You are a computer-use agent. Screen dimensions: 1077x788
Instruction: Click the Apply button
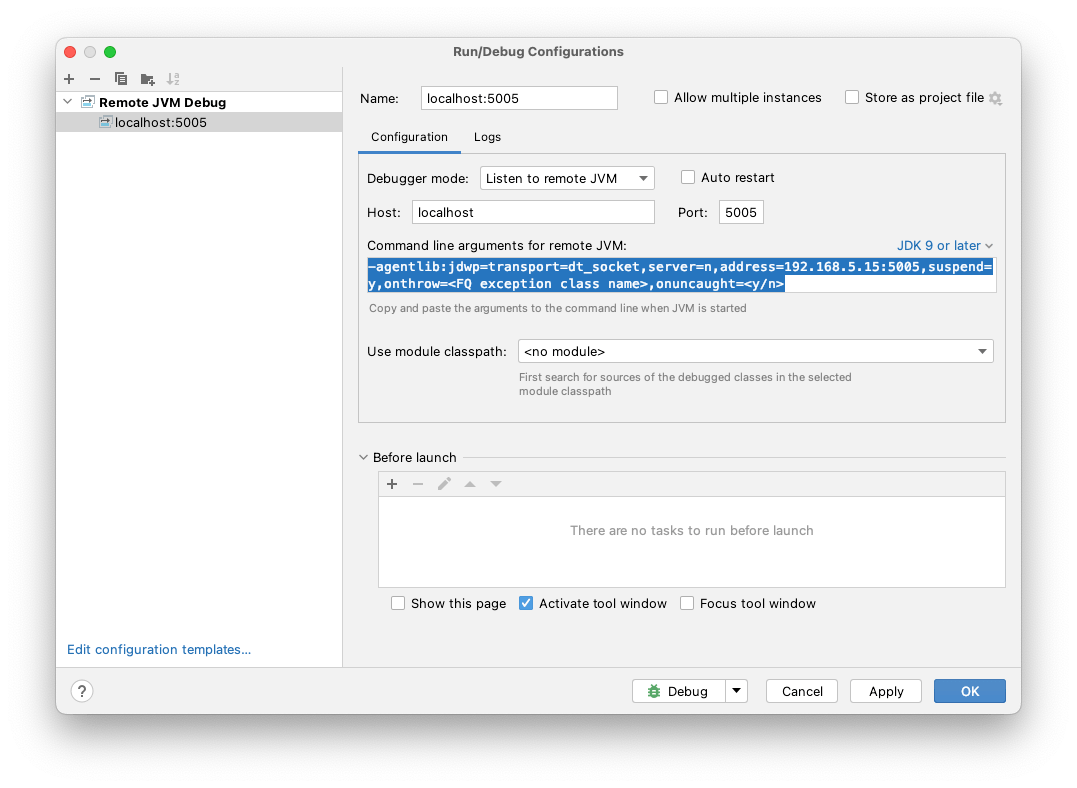pyautogui.click(x=885, y=691)
